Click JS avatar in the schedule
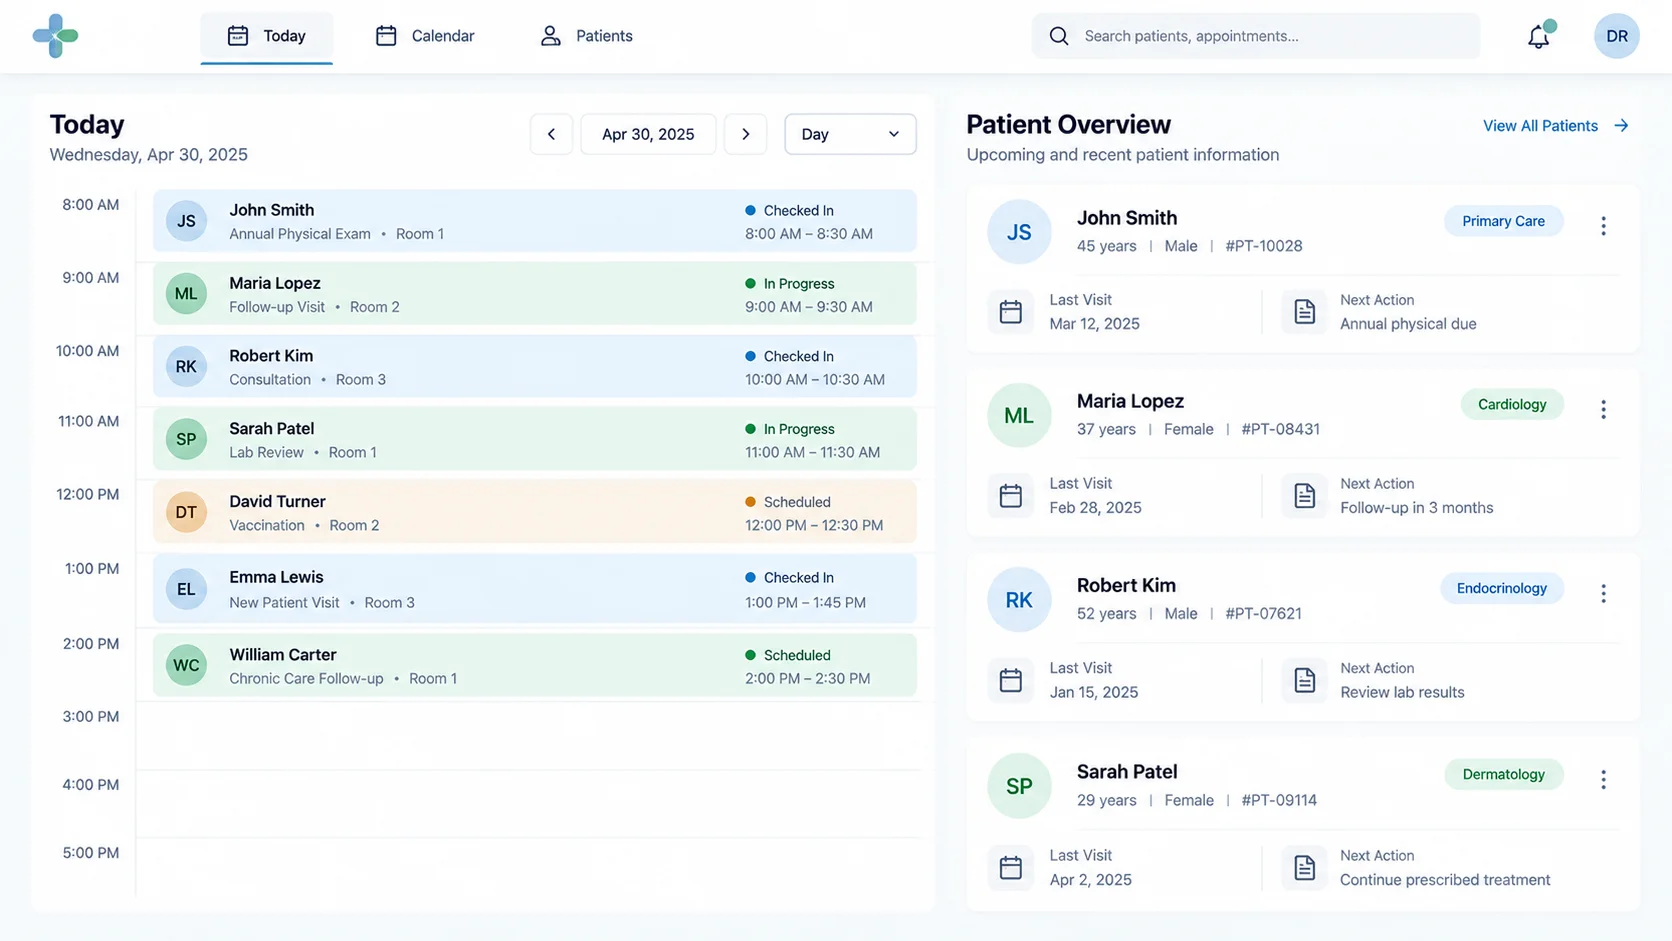1672x941 pixels. [x=186, y=221]
